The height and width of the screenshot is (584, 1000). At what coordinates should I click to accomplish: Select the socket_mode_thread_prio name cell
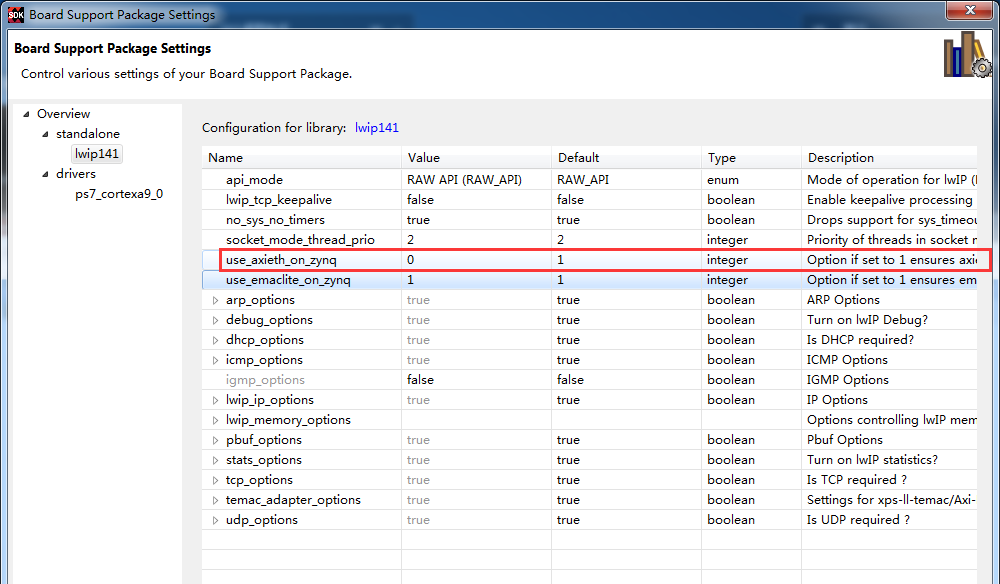pyautogui.click(x=300, y=240)
